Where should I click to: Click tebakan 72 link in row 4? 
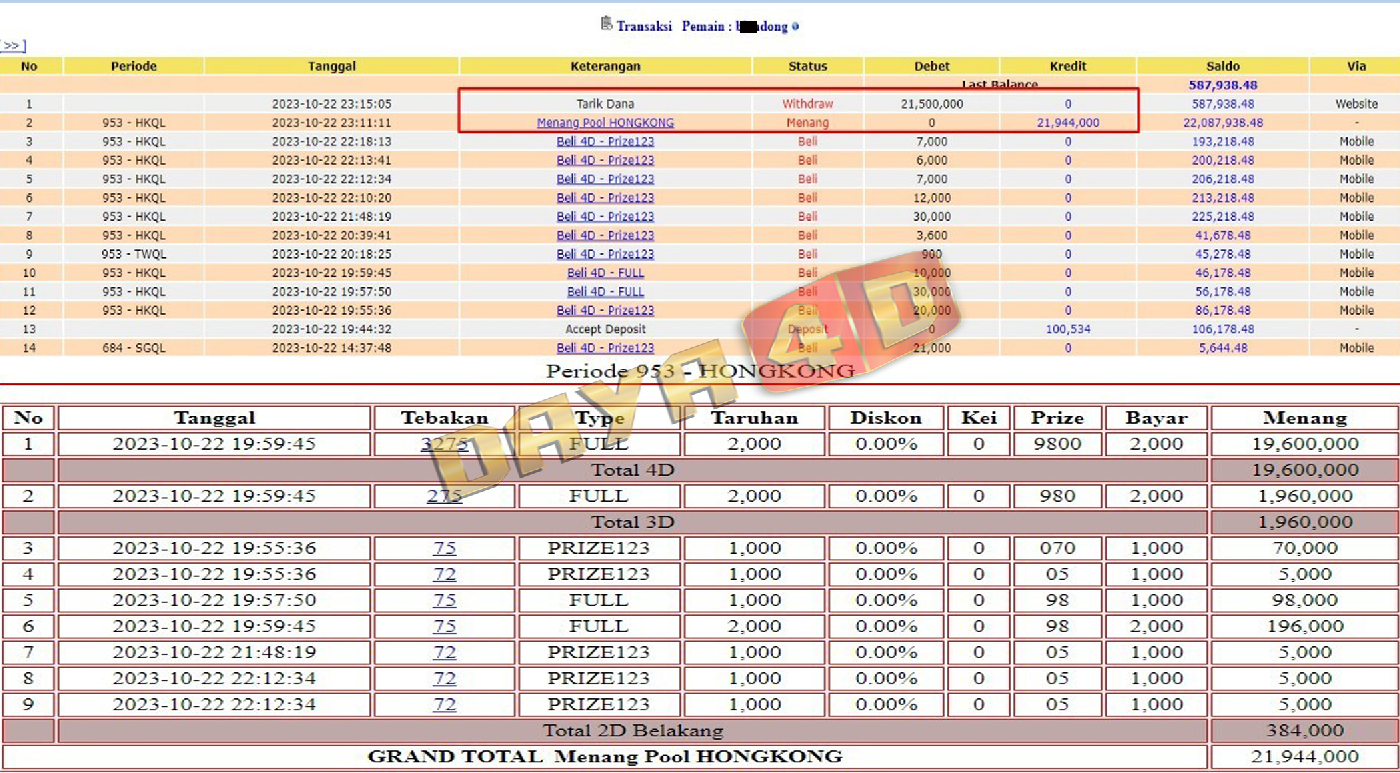tap(444, 574)
